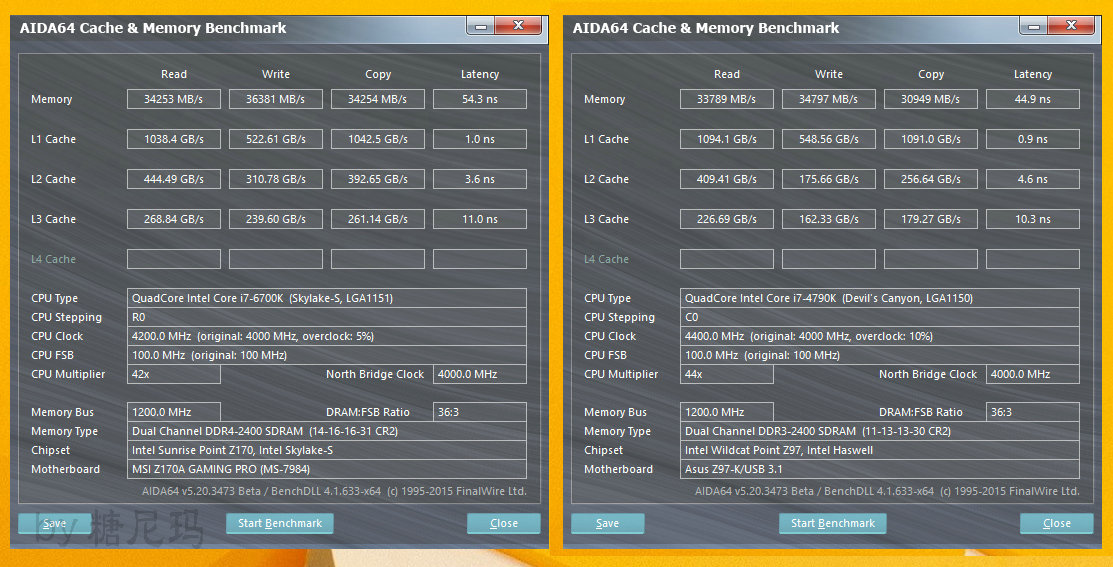1113x567 pixels.
Task: Select Memory Copy value 30949 MB/s
Action: 931,99
